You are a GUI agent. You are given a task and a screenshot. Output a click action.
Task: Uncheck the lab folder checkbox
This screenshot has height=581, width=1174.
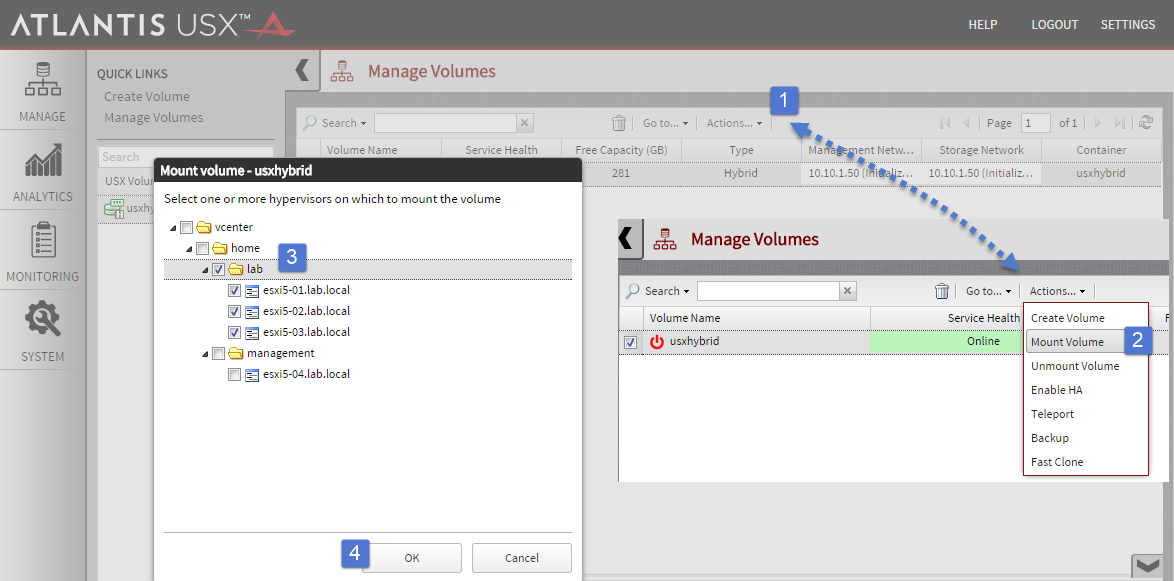click(x=219, y=269)
